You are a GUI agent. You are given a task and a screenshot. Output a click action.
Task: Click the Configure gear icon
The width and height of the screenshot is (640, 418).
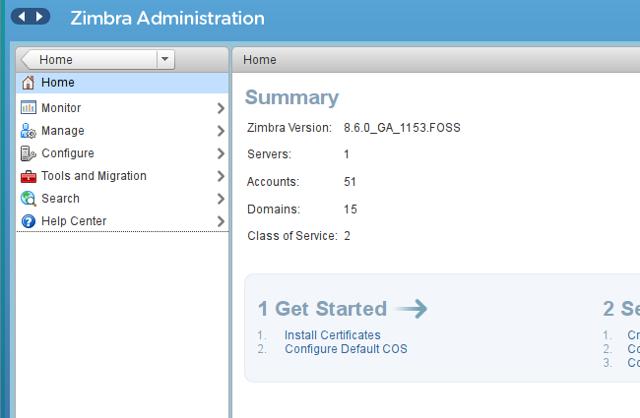coord(28,154)
